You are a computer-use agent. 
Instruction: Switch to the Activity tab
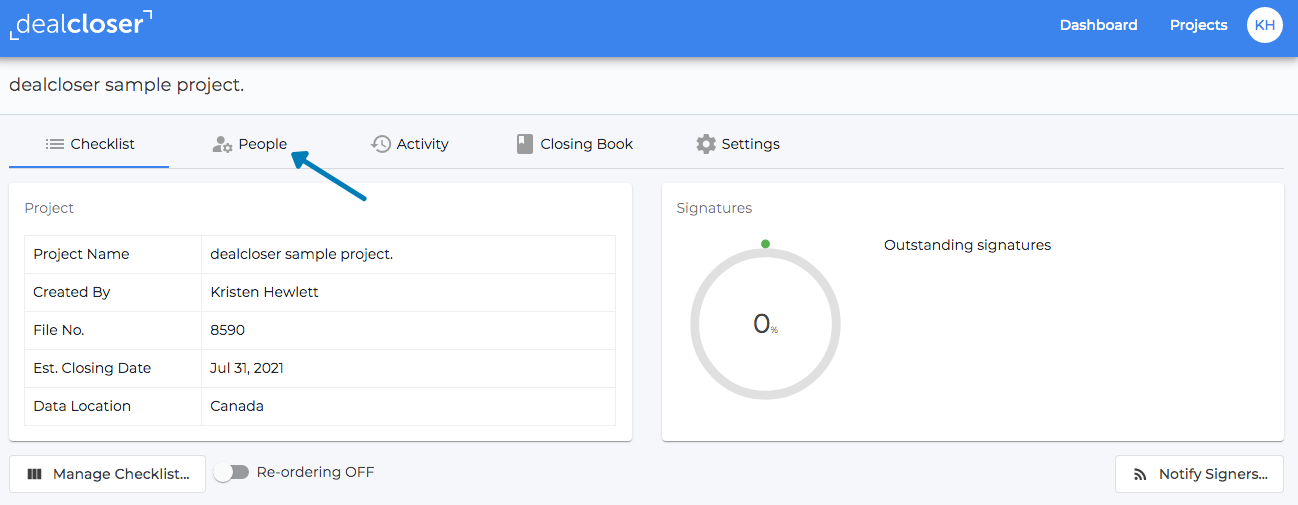410,144
